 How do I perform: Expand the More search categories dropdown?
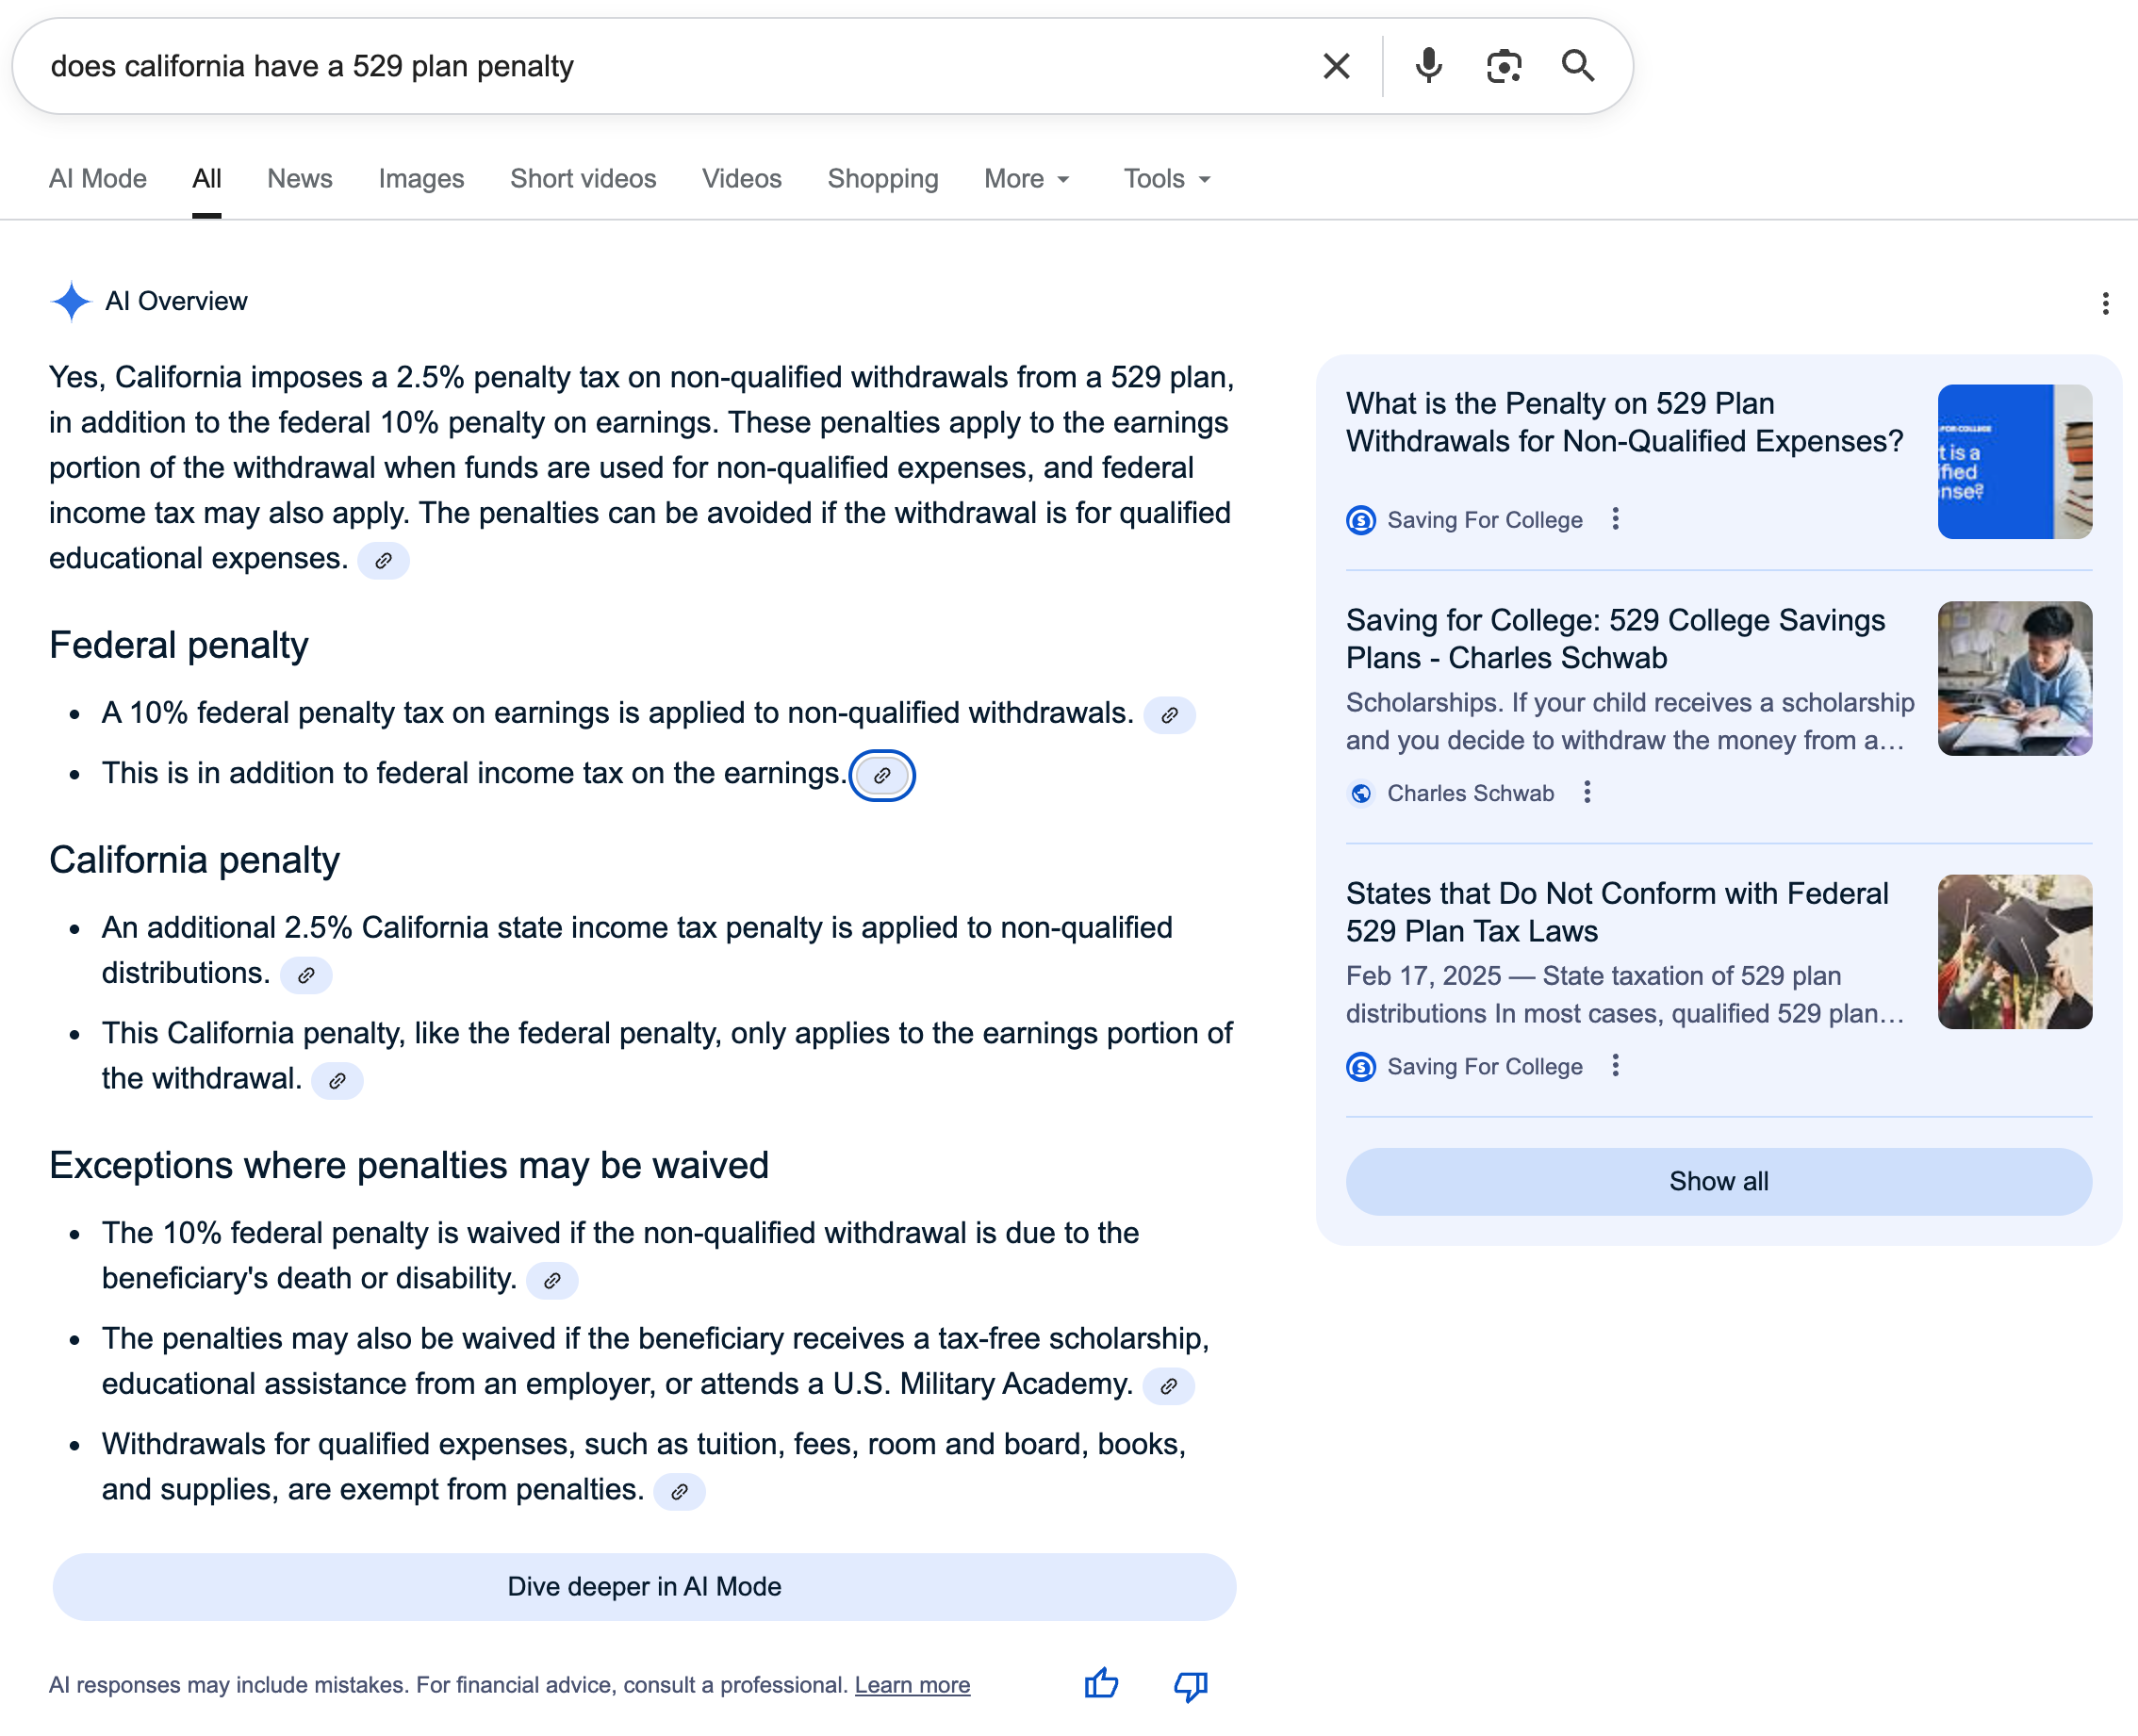coord(1026,178)
